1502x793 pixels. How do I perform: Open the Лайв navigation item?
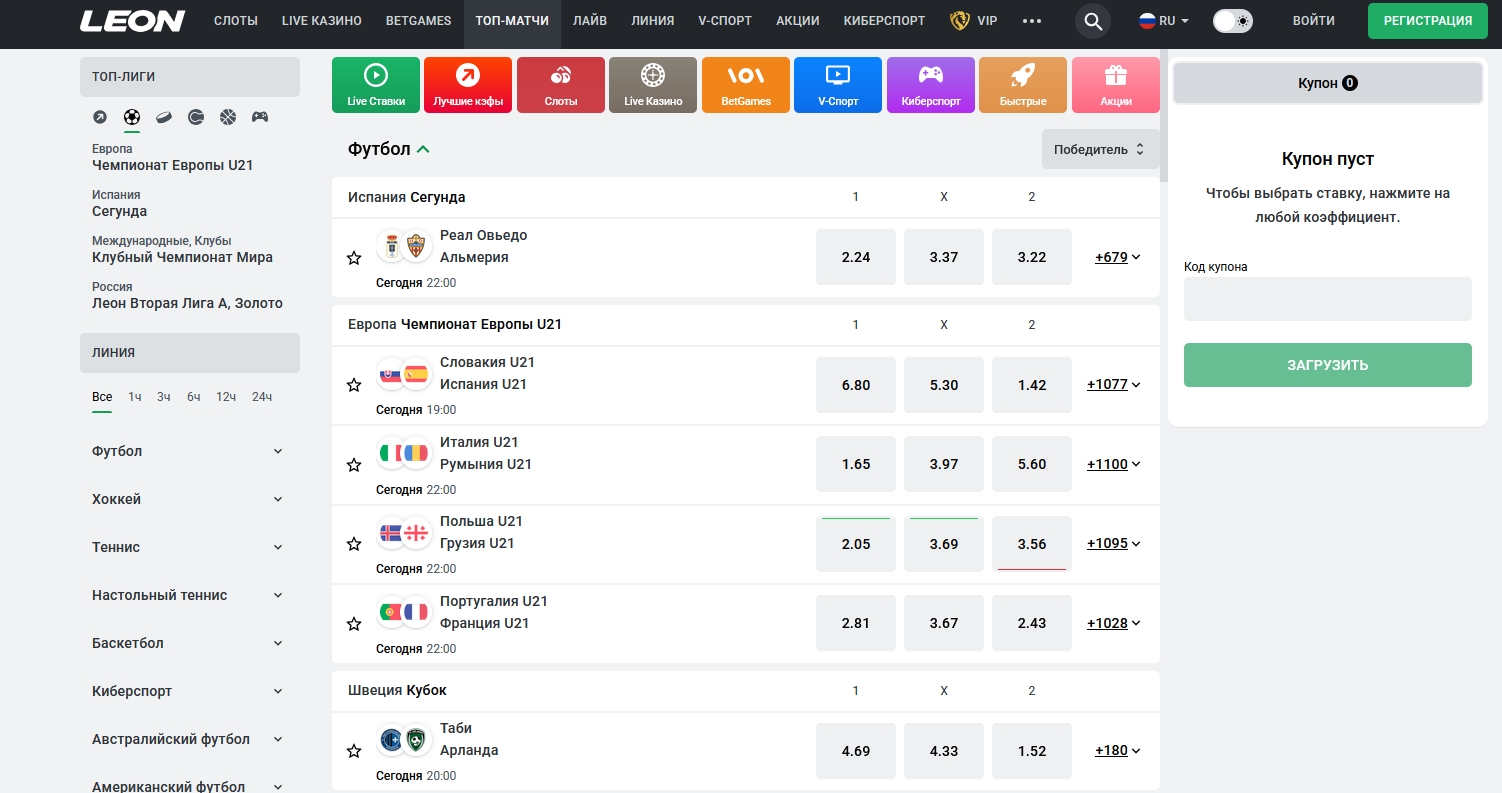pos(590,21)
